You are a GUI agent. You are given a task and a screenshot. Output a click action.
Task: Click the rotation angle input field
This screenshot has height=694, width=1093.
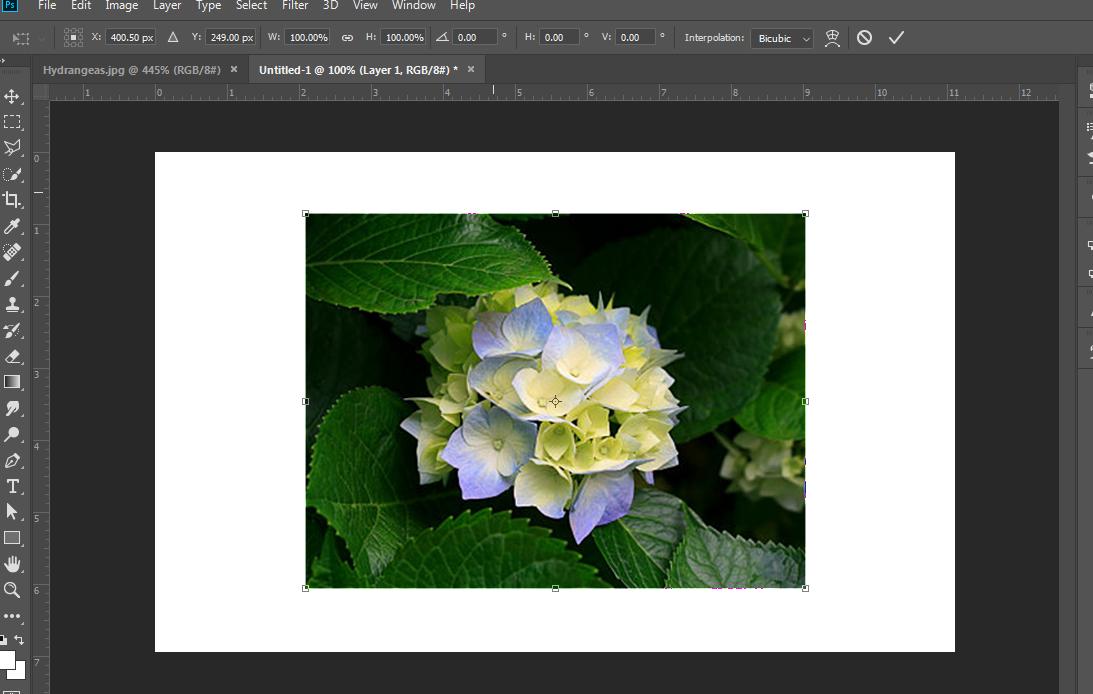pos(475,38)
